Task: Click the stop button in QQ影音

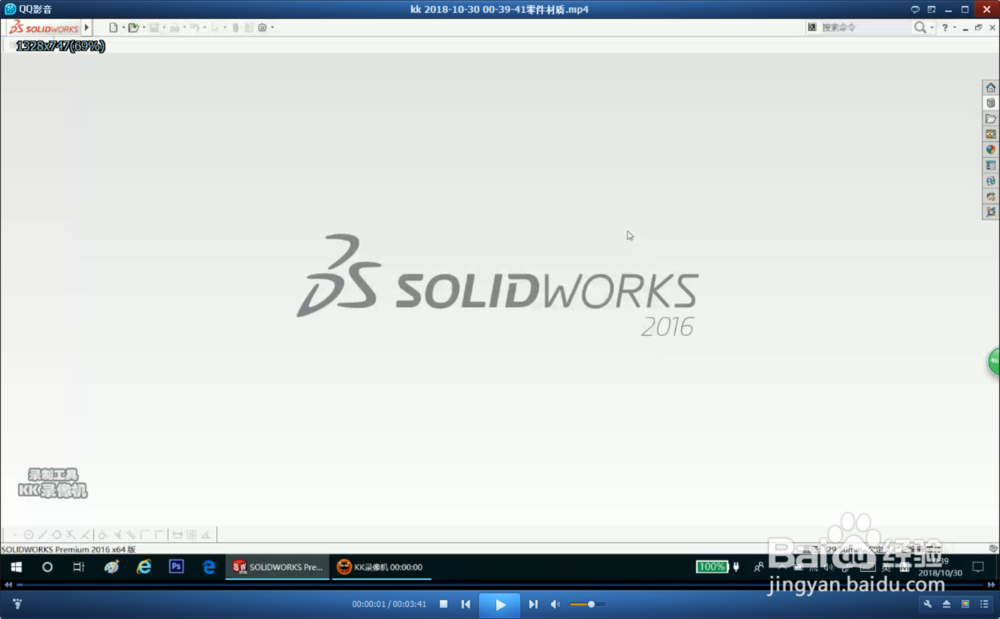Action: point(444,604)
